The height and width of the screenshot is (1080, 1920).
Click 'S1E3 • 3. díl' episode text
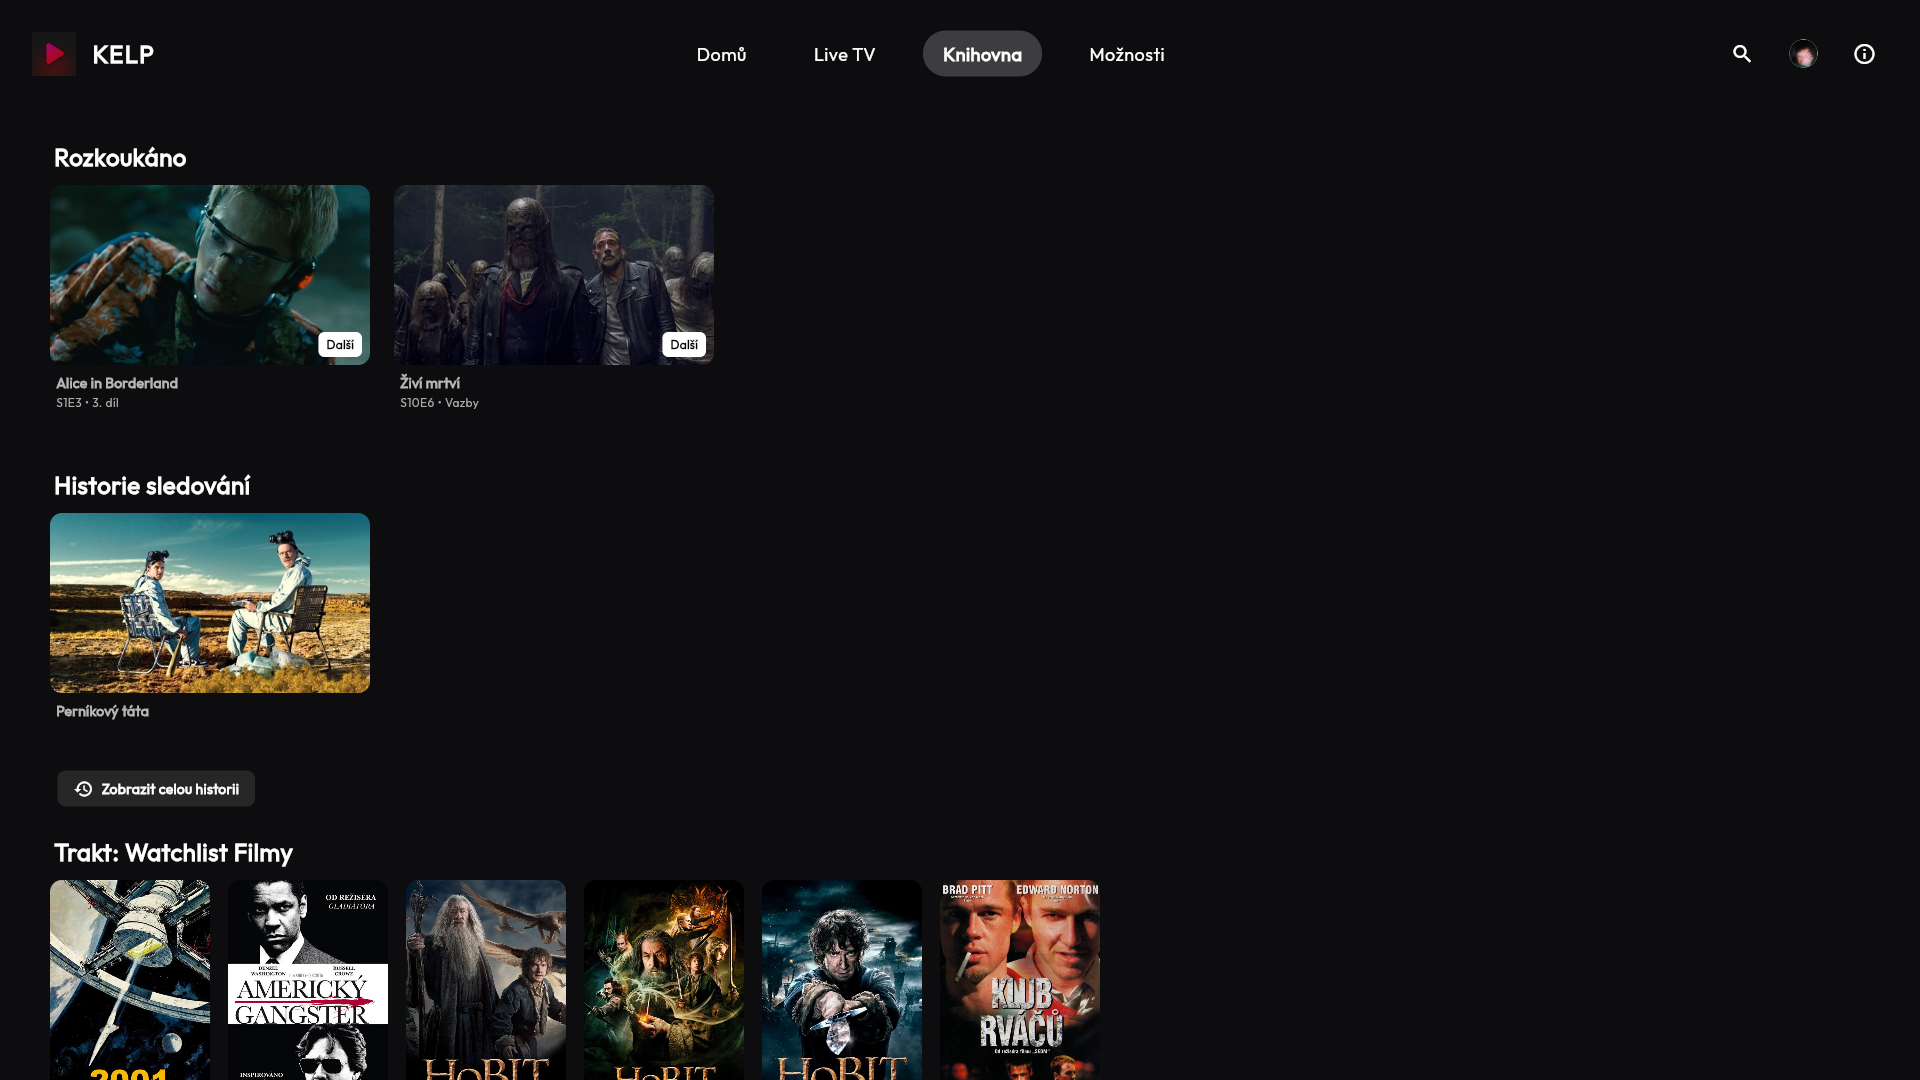pyautogui.click(x=87, y=403)
